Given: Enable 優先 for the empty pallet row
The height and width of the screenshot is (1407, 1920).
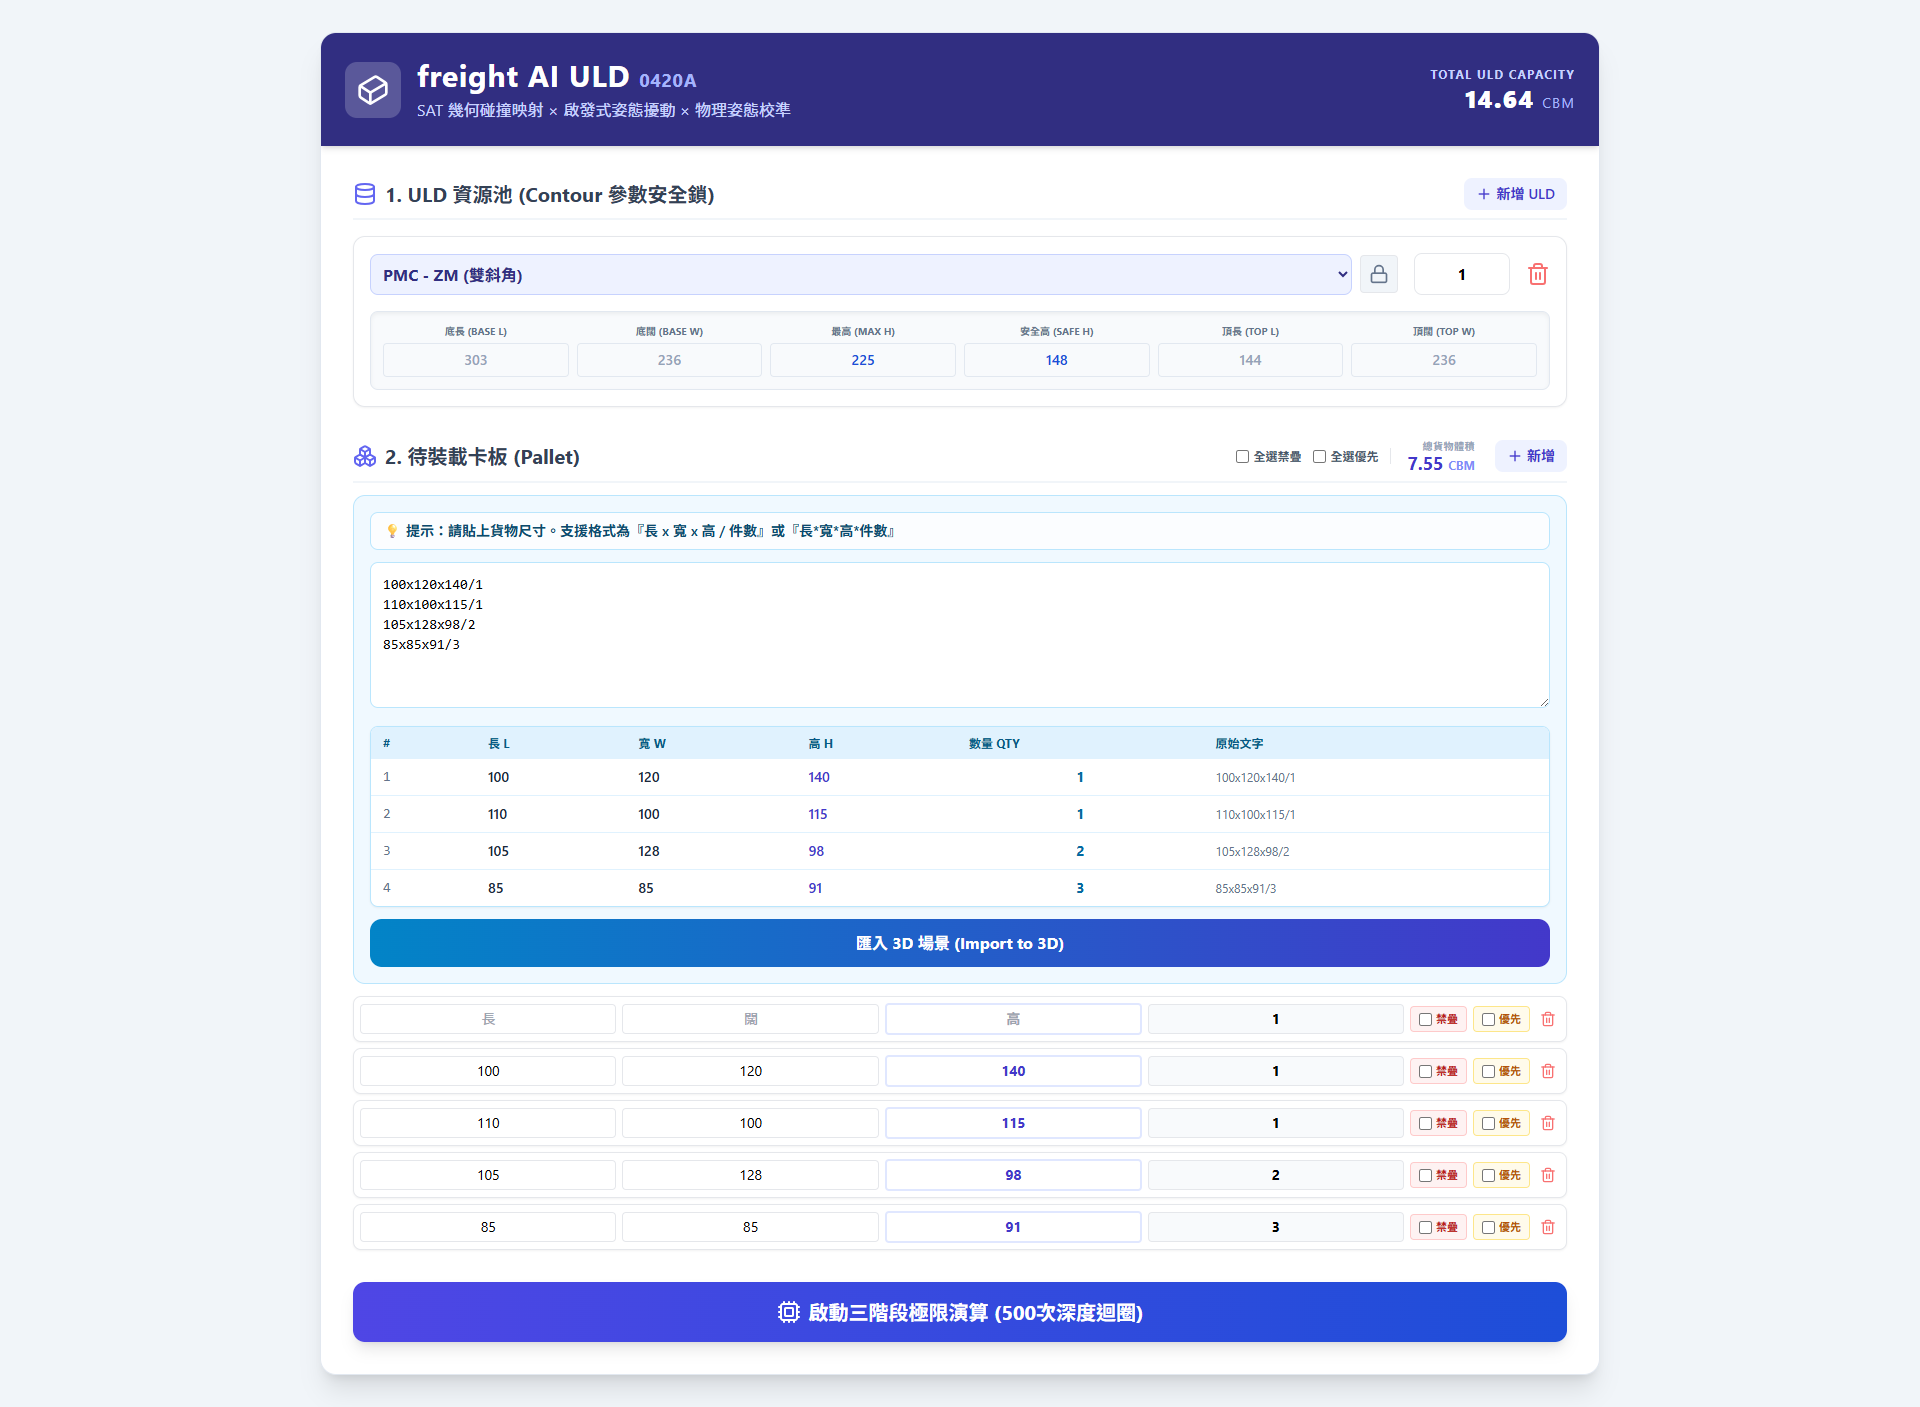Looking at the screenshot, I should 1488,1019.
